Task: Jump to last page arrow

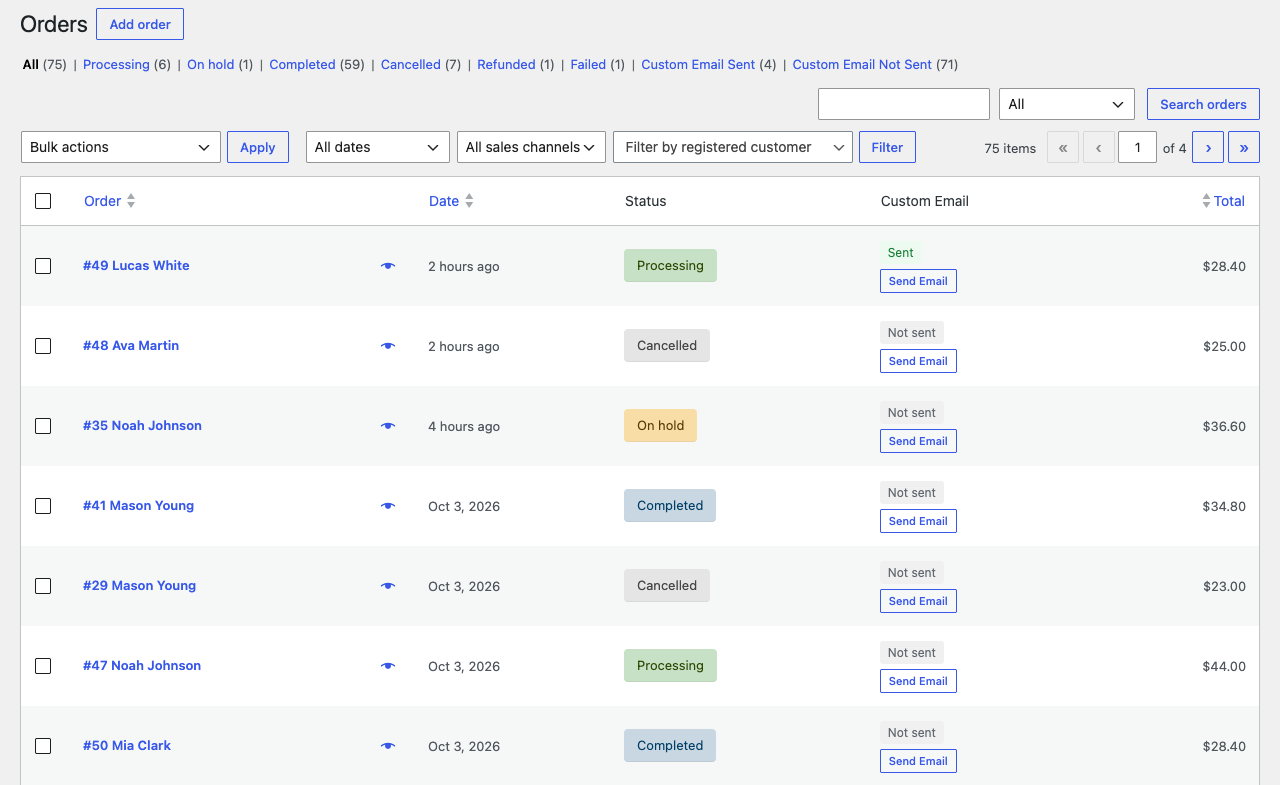Action: pos(1244,147)
